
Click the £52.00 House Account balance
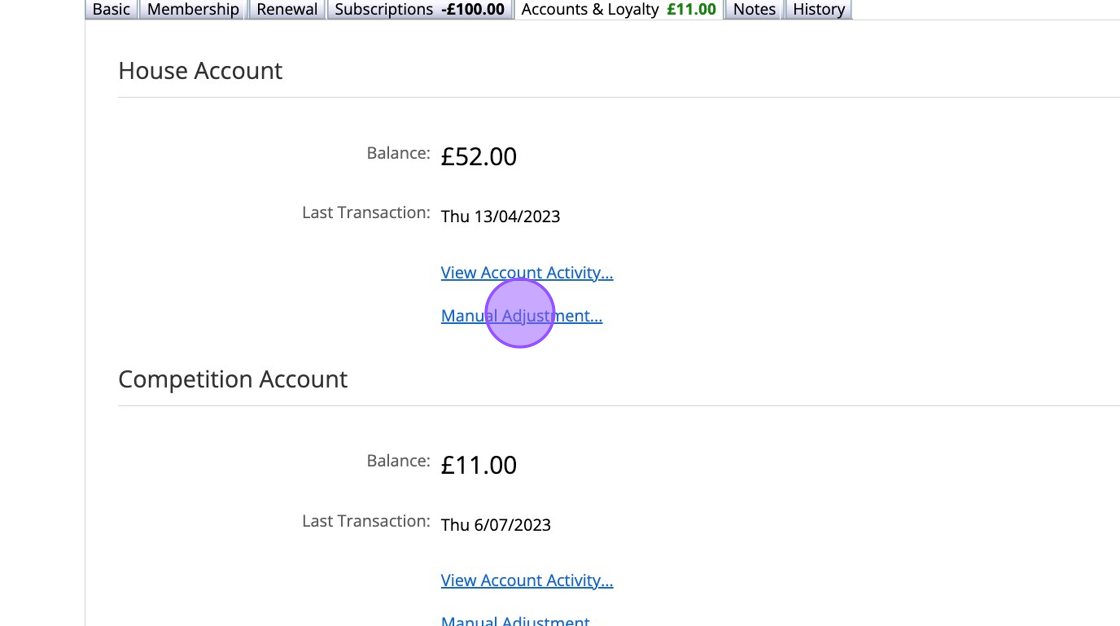478,157
